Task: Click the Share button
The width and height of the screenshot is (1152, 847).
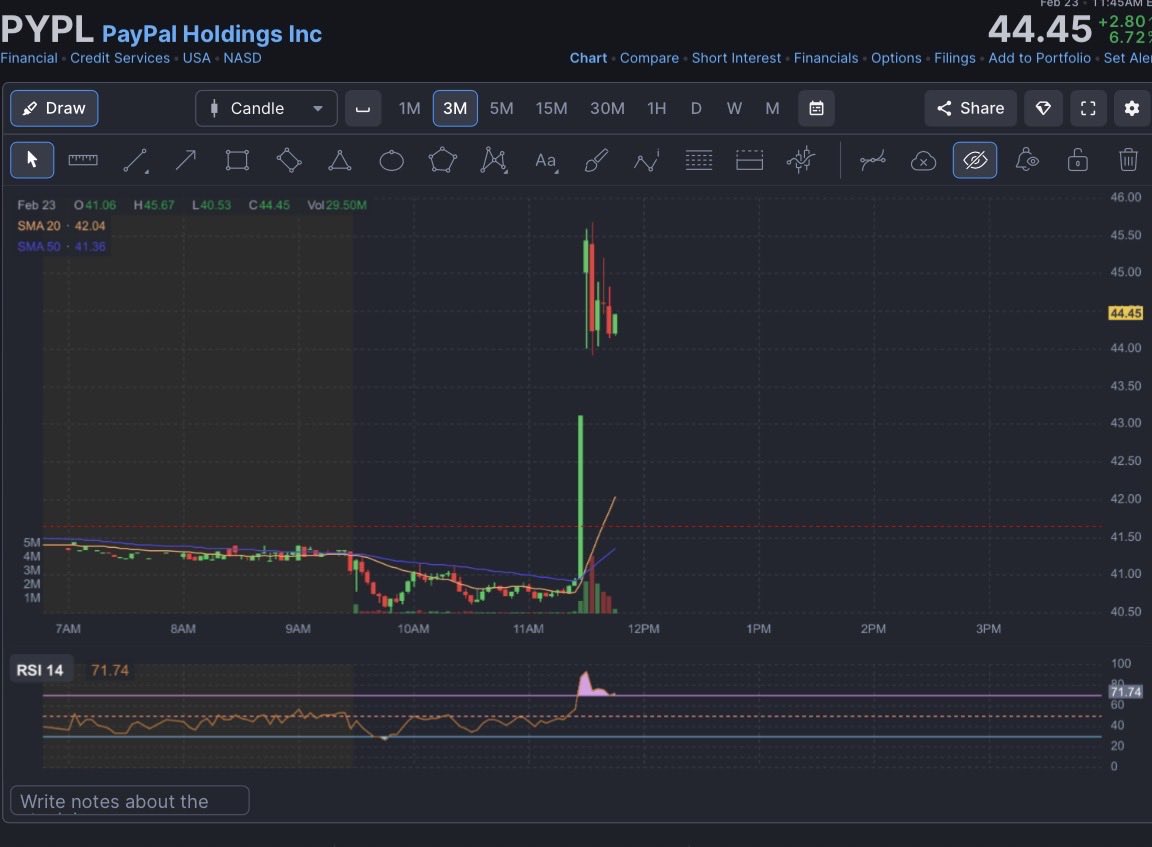Action: point(971,109)
